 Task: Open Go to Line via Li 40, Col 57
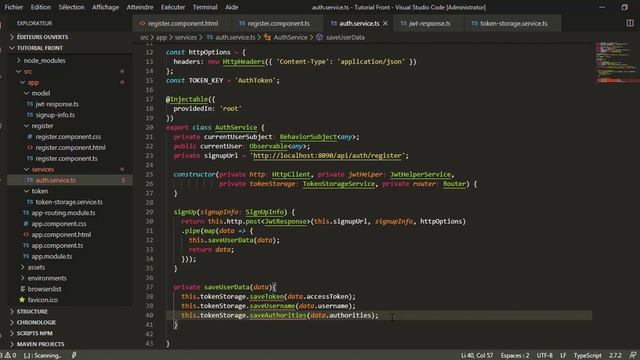point(477,355)
